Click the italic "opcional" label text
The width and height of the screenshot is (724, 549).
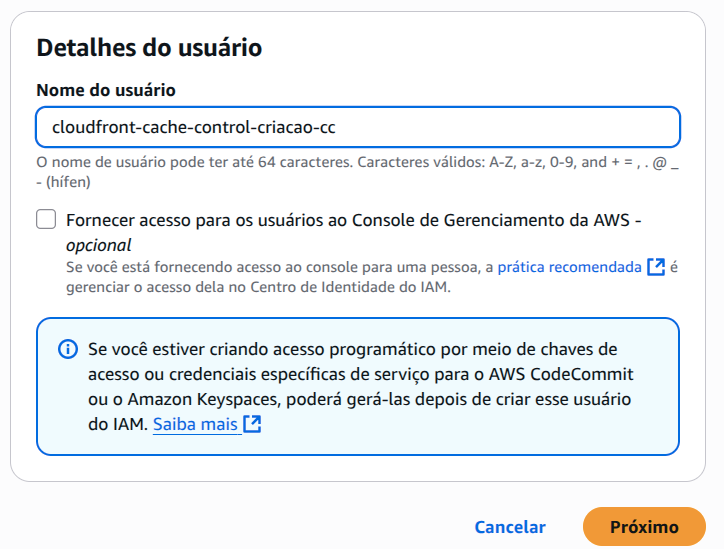(99, 245)
